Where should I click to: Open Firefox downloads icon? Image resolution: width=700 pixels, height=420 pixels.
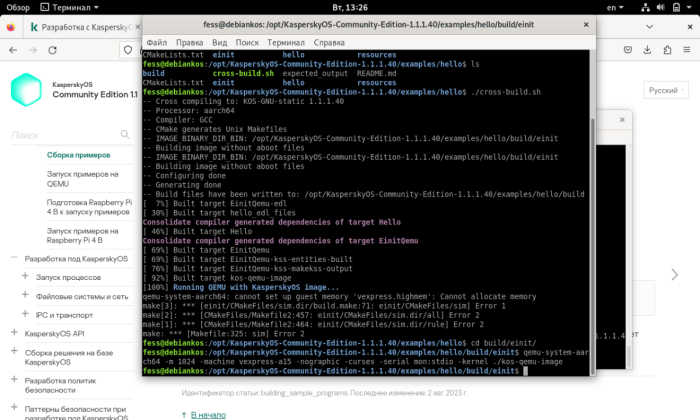click(647, 50)
